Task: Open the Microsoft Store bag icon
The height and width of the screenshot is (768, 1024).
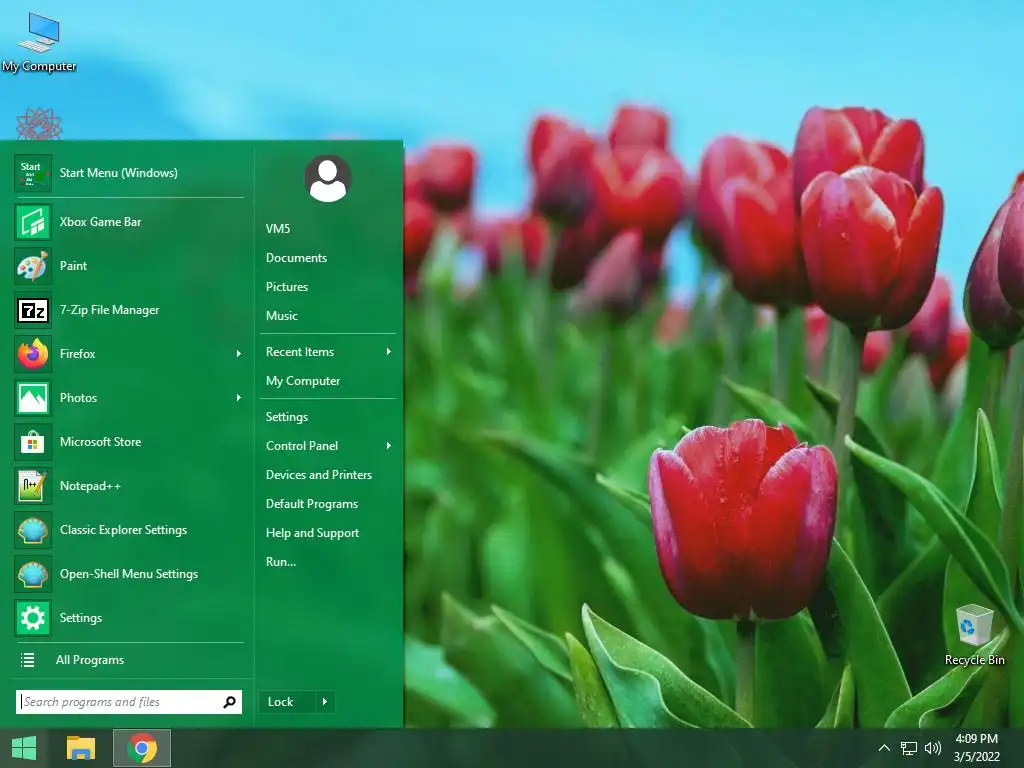Action: tap(32, 442)
